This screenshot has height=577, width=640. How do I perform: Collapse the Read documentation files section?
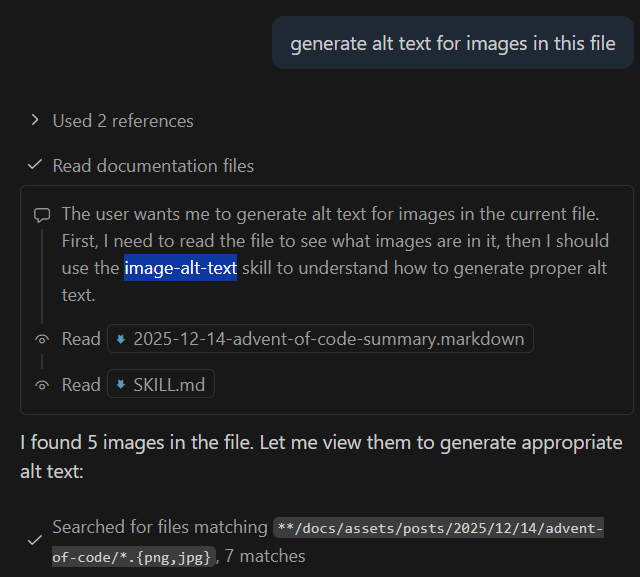(x=153, y=166)
